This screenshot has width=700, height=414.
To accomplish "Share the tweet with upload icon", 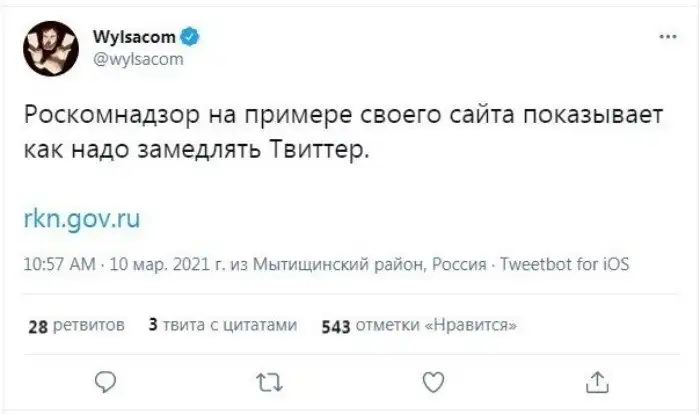I will pyautogui.click(x=596, y=381).
